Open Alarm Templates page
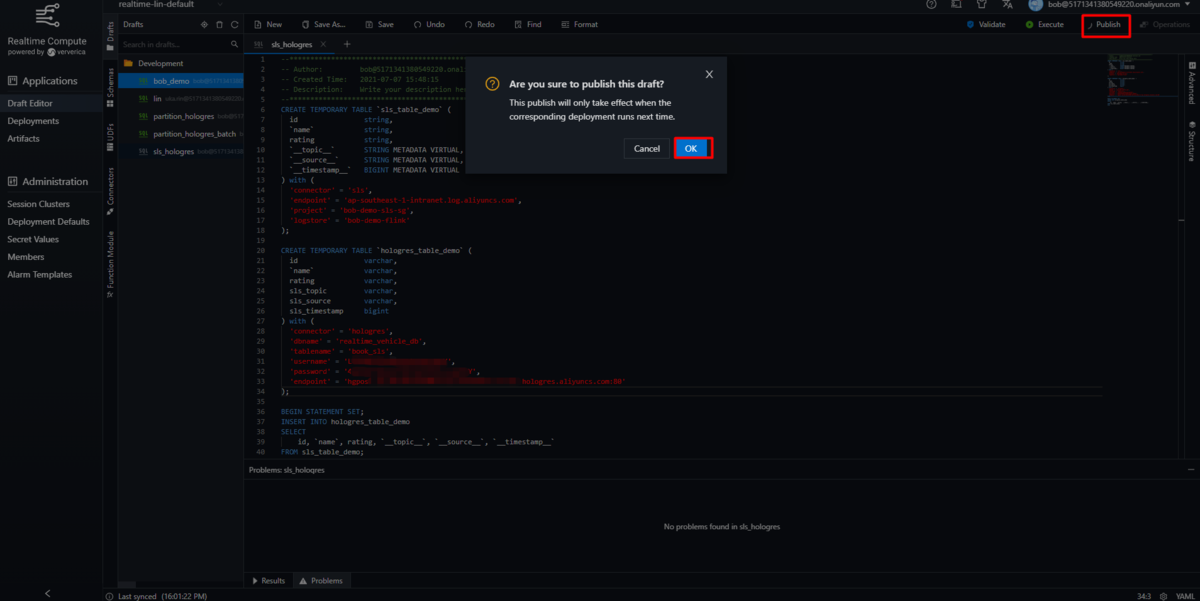This screenshot has width=1200, height=601. pyautogui.click(x=39, y=274)
